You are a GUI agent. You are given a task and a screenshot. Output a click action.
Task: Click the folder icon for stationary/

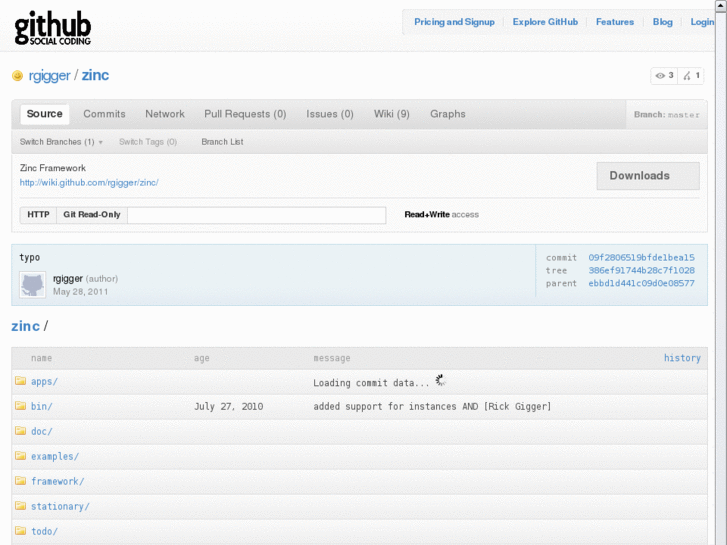[20, 506]
